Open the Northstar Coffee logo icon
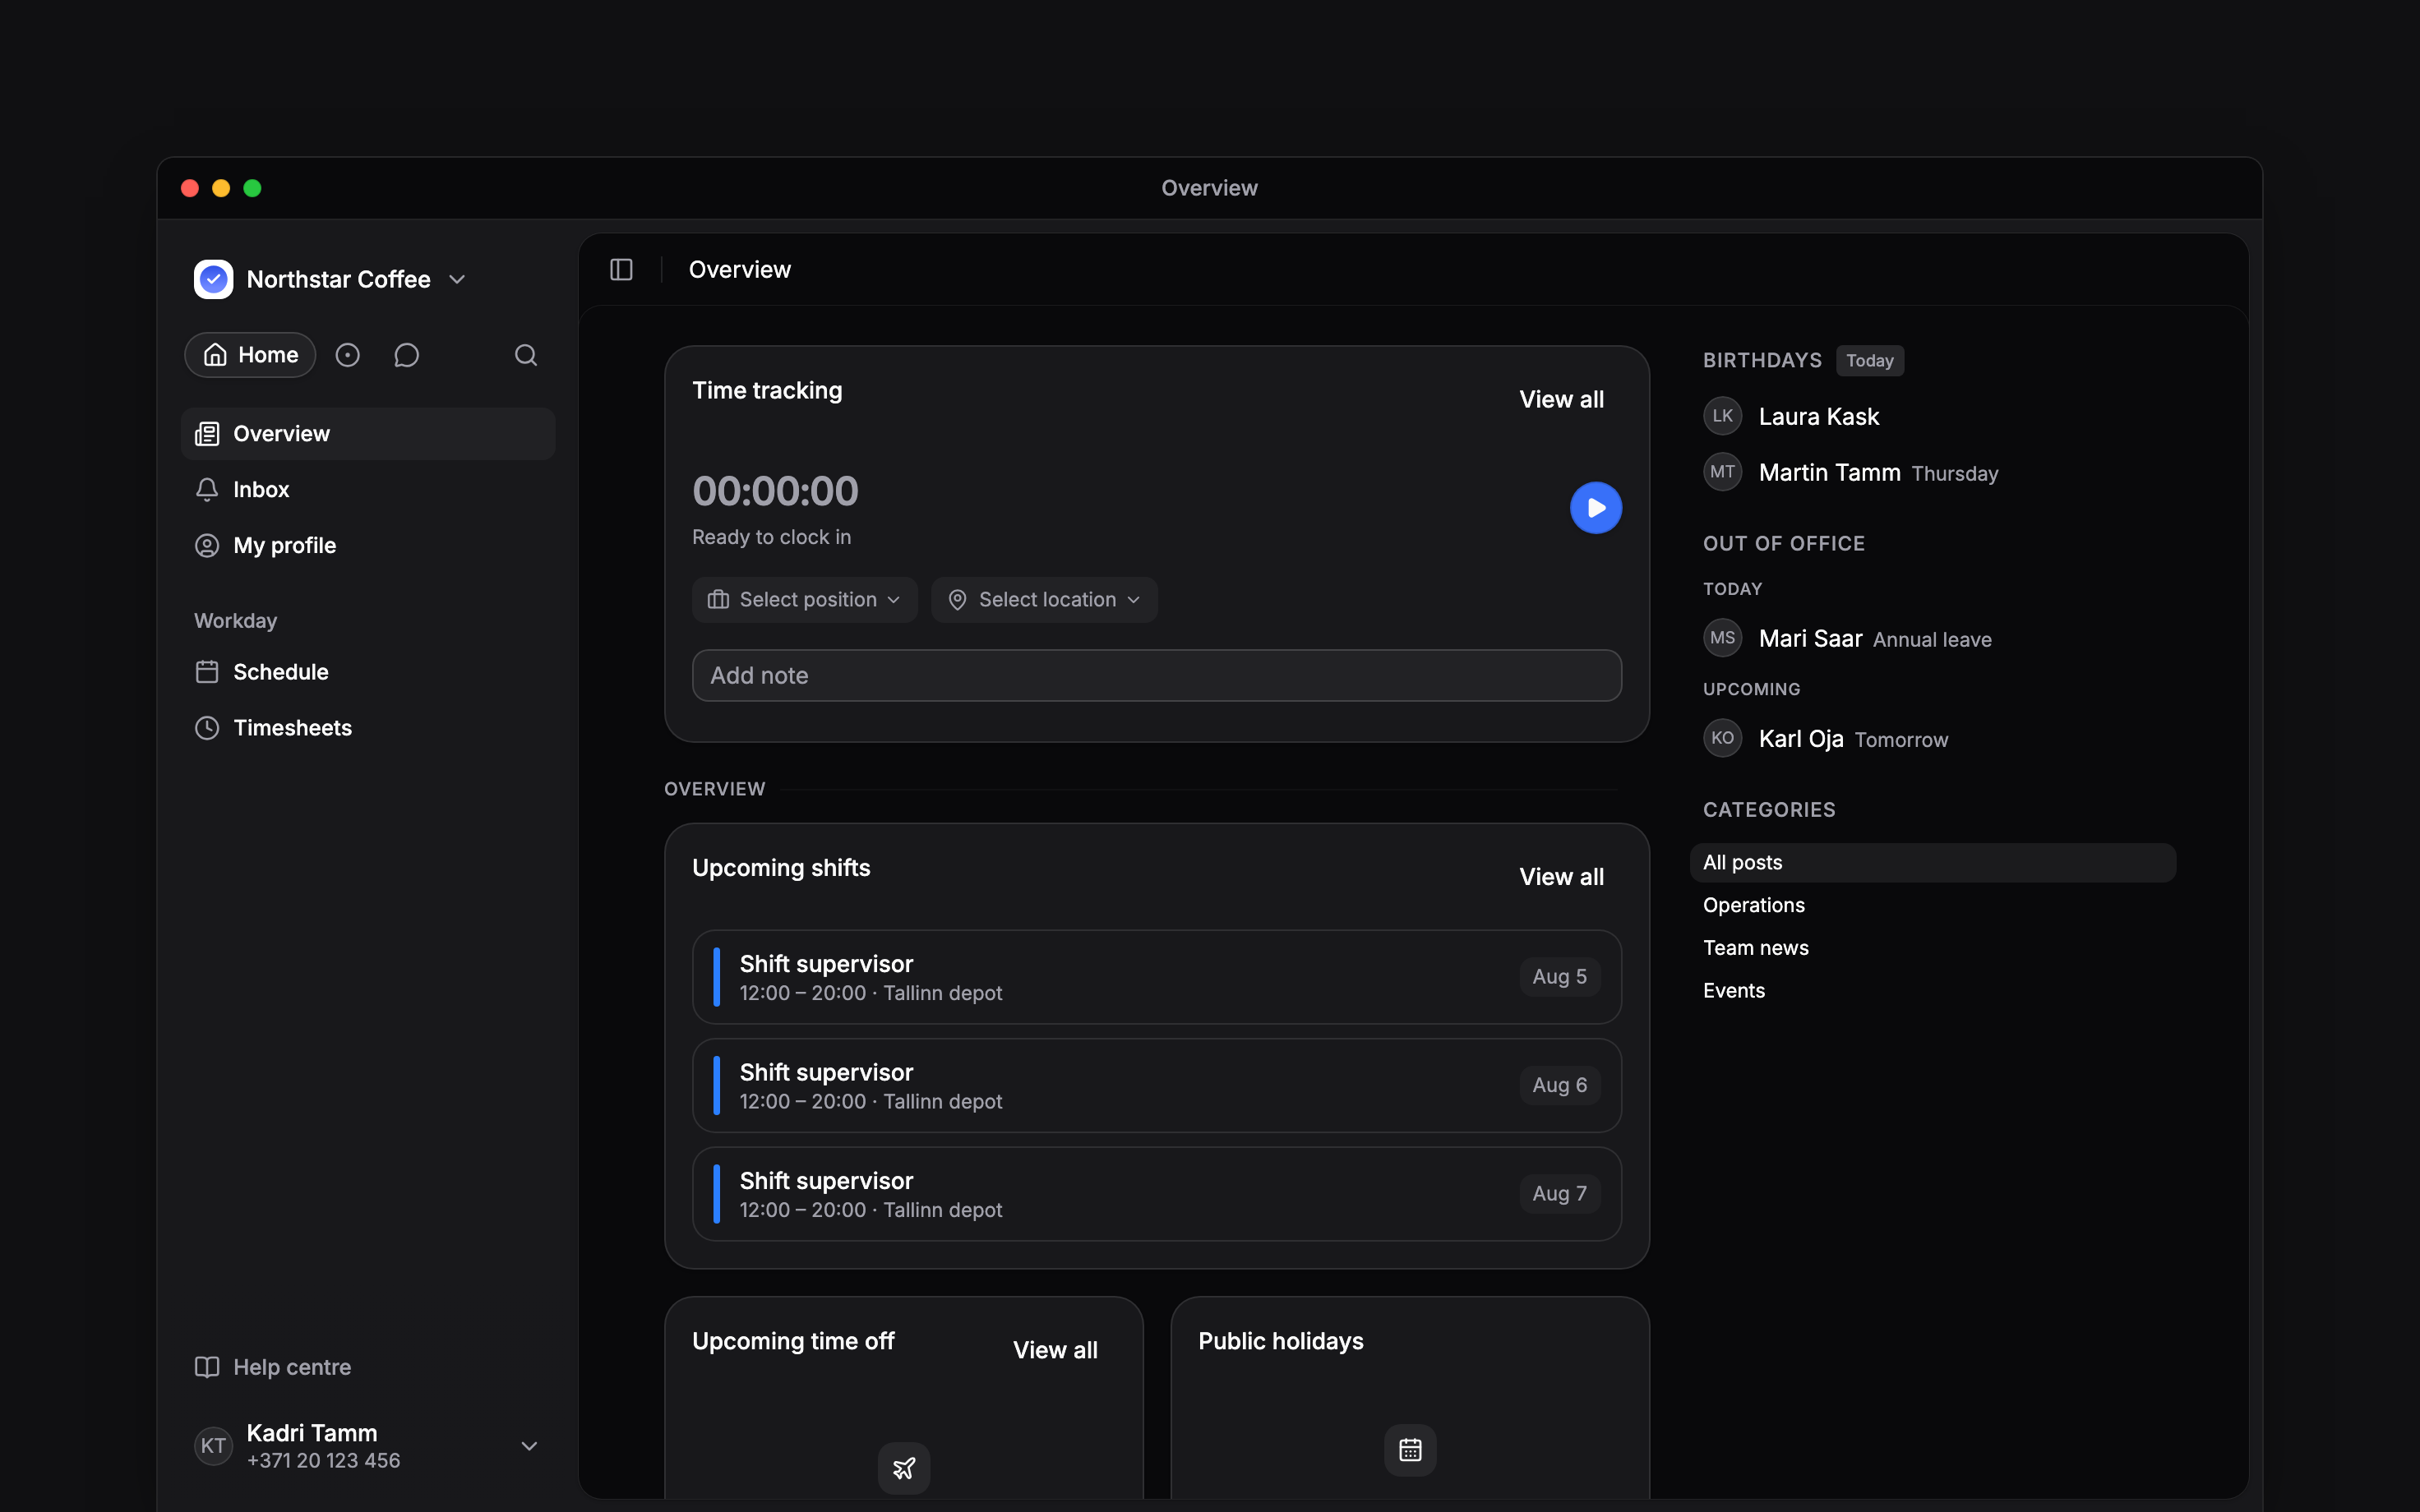The image size is (2420, 1512). [213, 279]
